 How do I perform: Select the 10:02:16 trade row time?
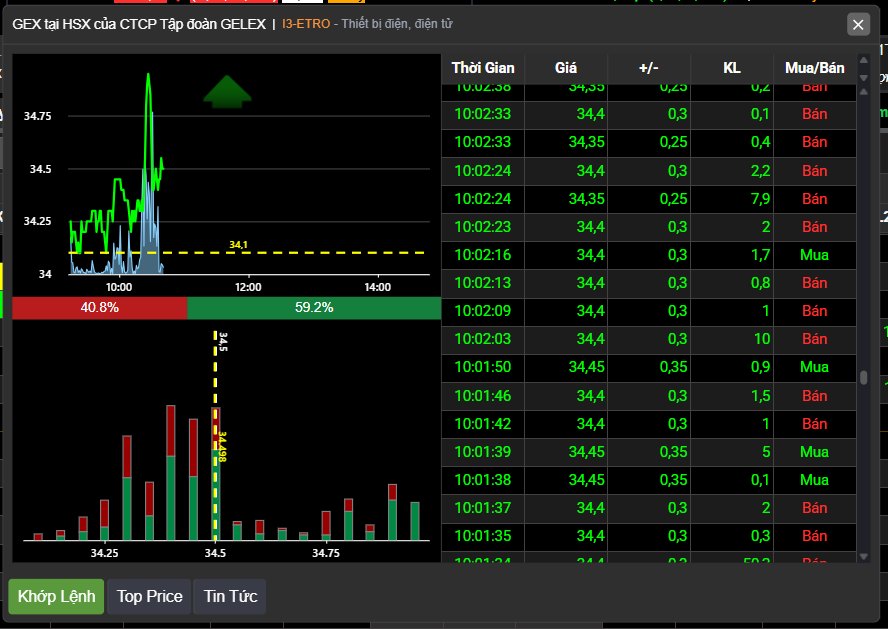pos(483,255)
